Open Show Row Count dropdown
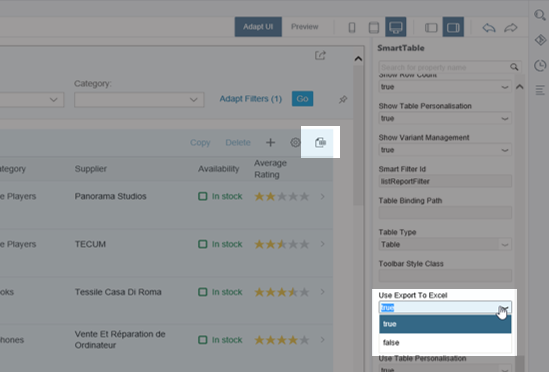549x372 pixels. (445, 87)
